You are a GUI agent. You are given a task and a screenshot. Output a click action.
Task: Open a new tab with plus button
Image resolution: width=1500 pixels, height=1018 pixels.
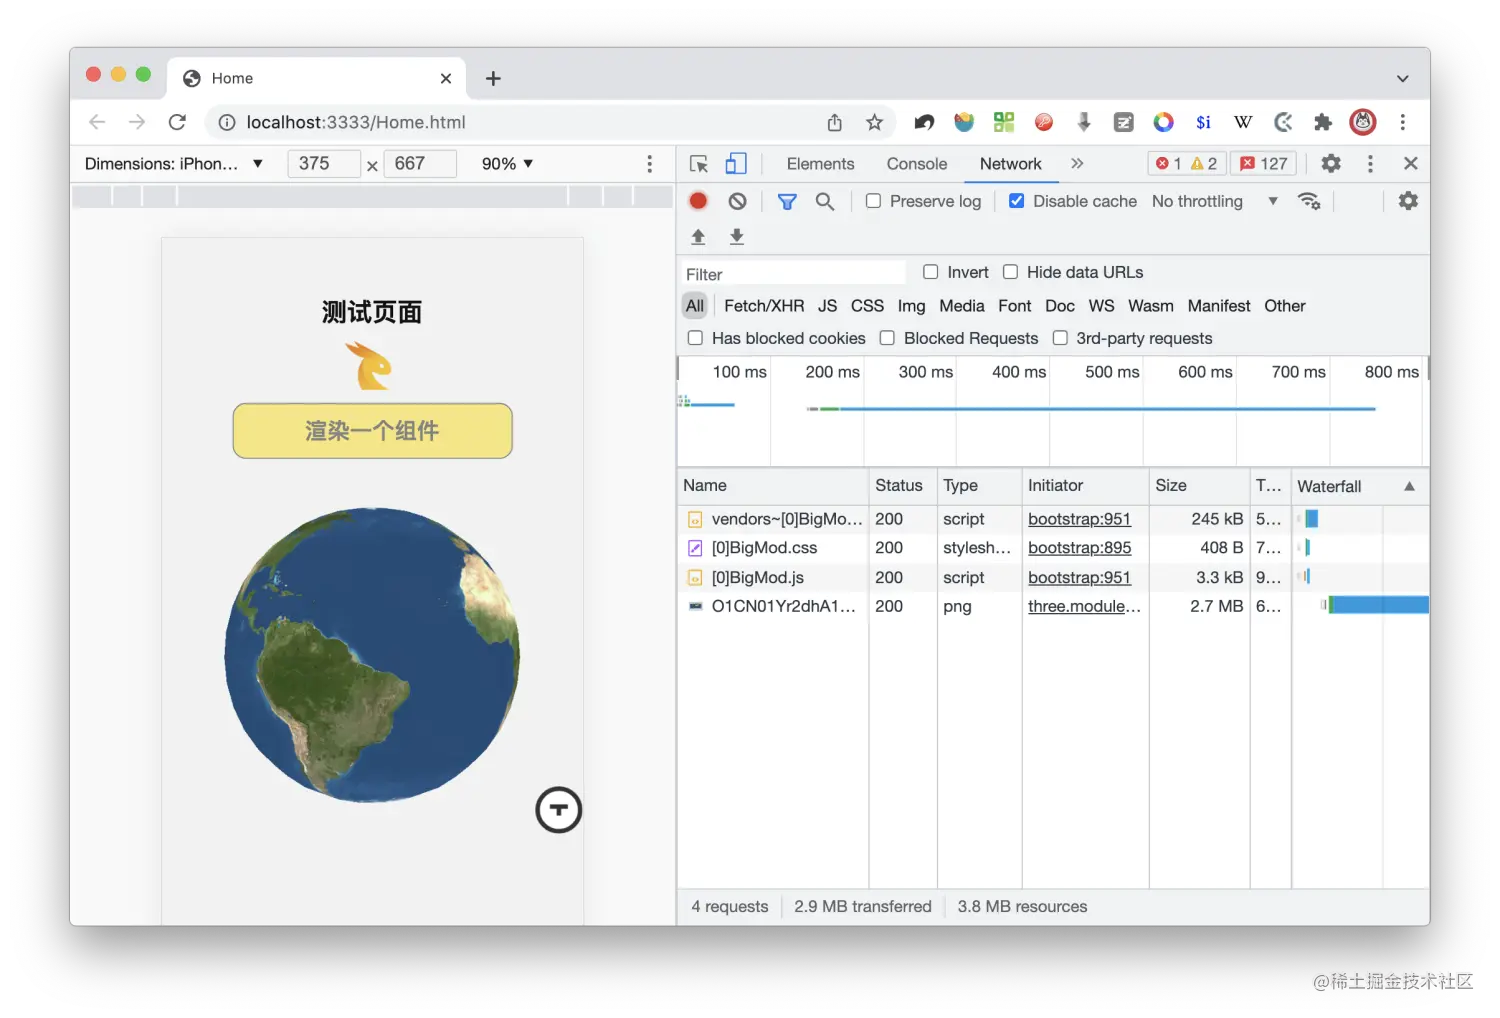(493, 78)
